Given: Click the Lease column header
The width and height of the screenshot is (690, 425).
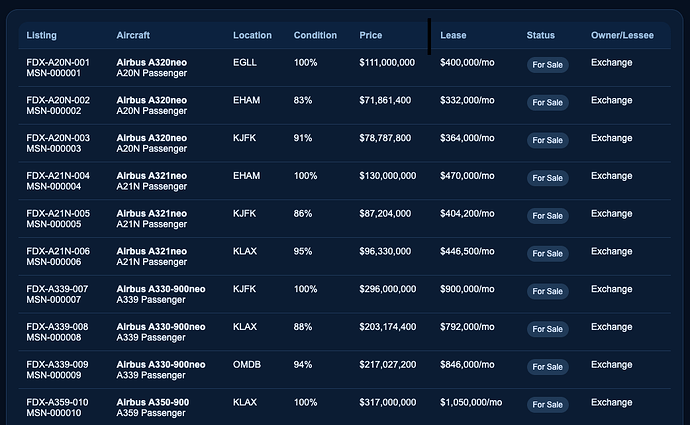Looking at the screenshot, I should 453,35.
